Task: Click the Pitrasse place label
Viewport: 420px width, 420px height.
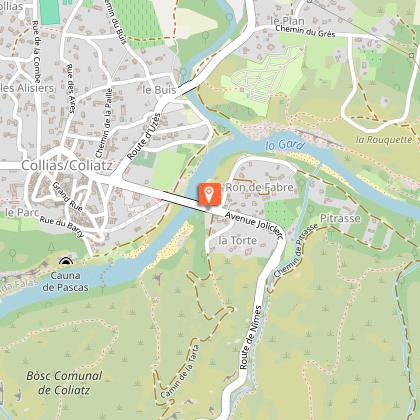Action: [340, 218]
